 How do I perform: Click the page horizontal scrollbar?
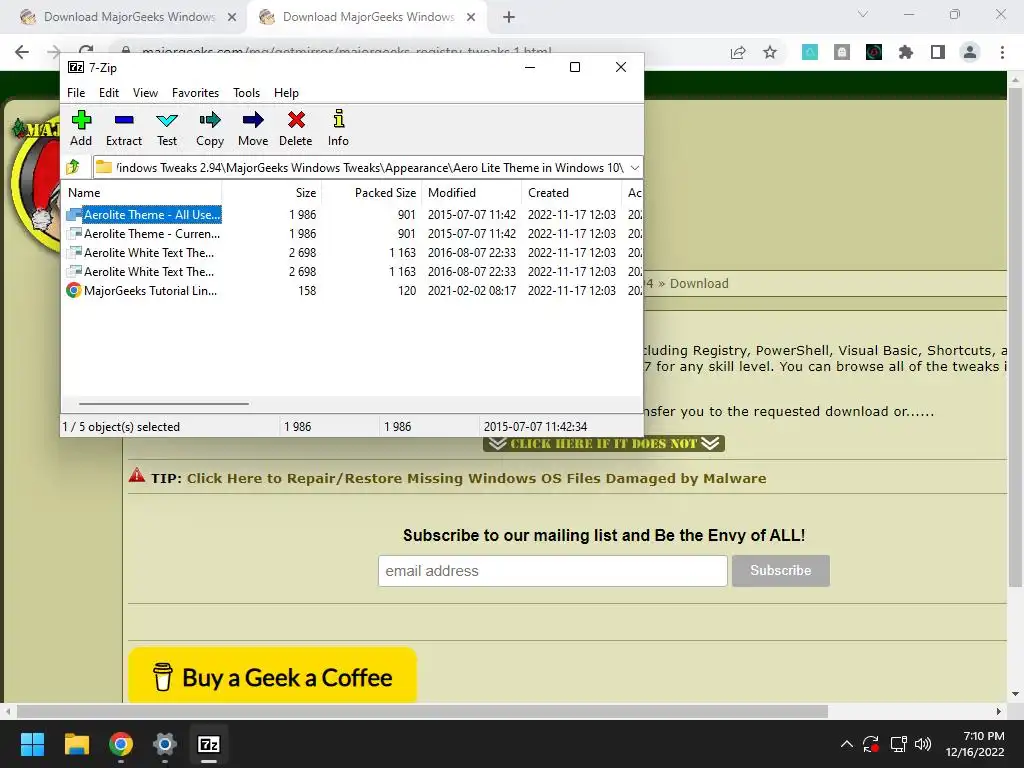coord(422,711)
